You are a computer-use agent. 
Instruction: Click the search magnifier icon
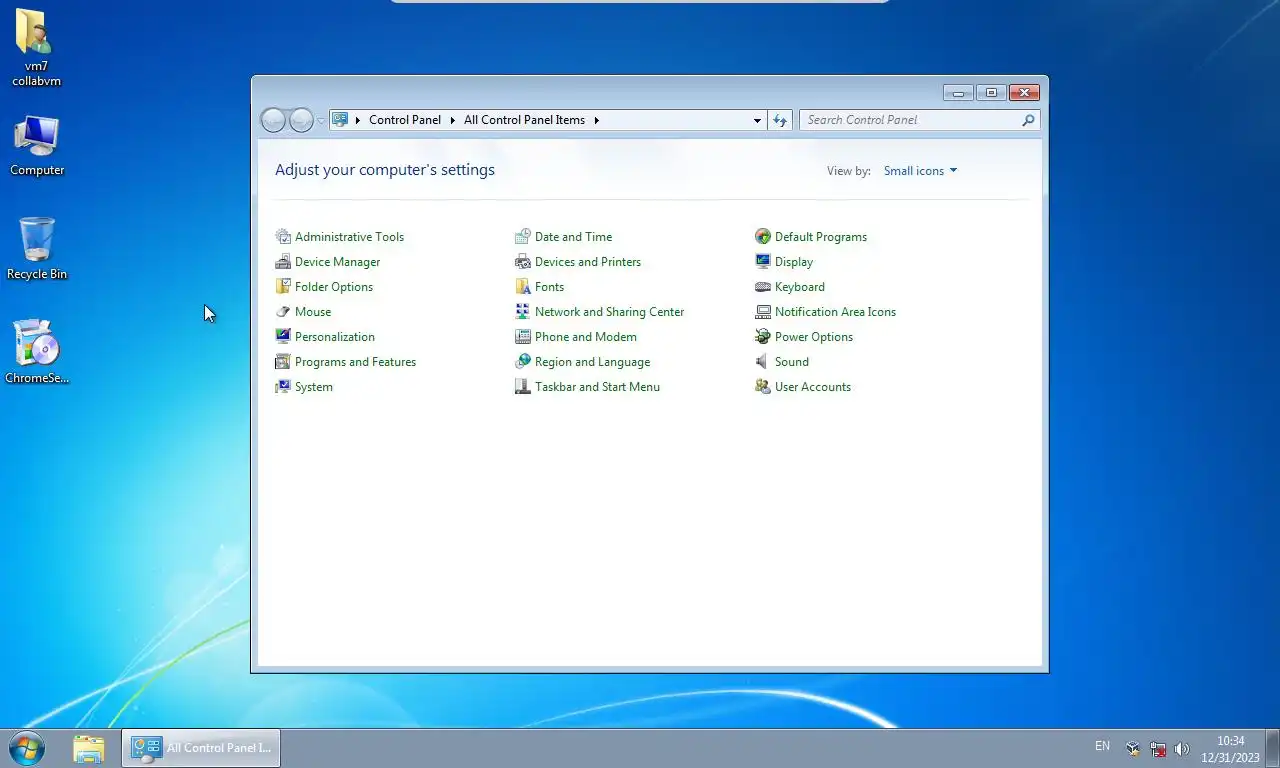1028,120
